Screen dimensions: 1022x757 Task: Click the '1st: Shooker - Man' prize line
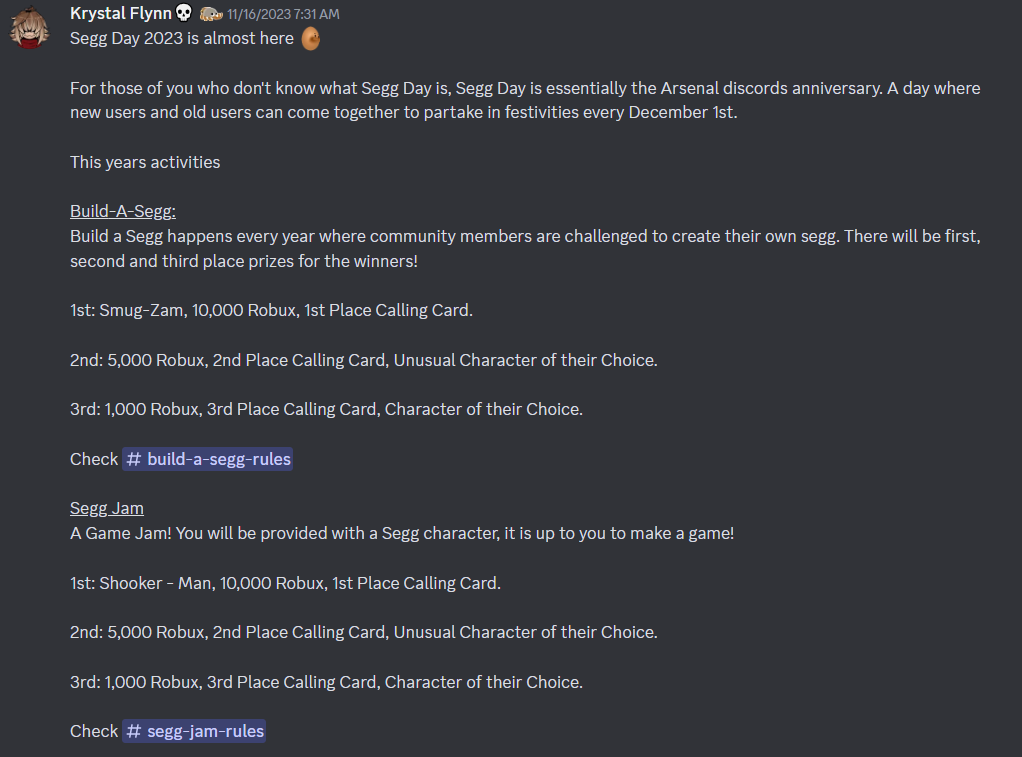click(285, 583)
